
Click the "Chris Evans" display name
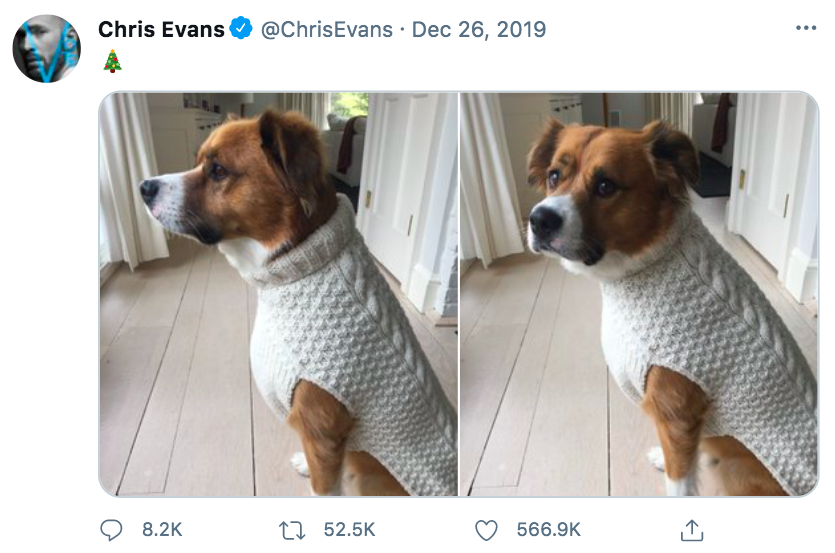(161, 29)
